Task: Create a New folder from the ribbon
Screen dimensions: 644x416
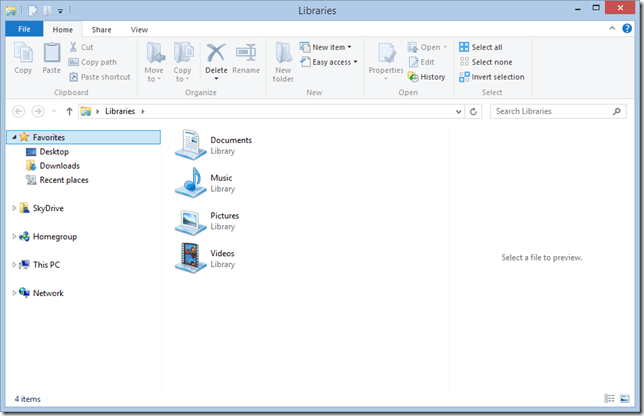Action: pyautogui.click(x=283, y=62)
